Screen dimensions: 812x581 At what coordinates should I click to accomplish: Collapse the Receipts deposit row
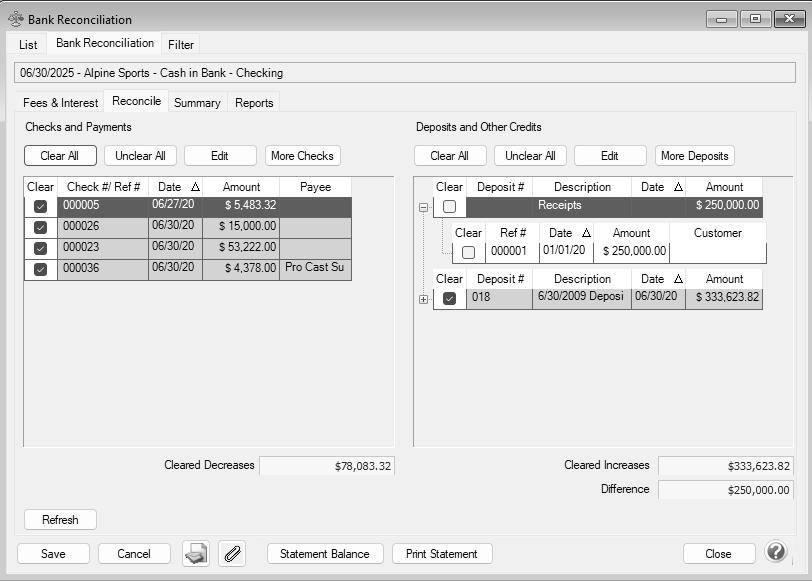423,207
